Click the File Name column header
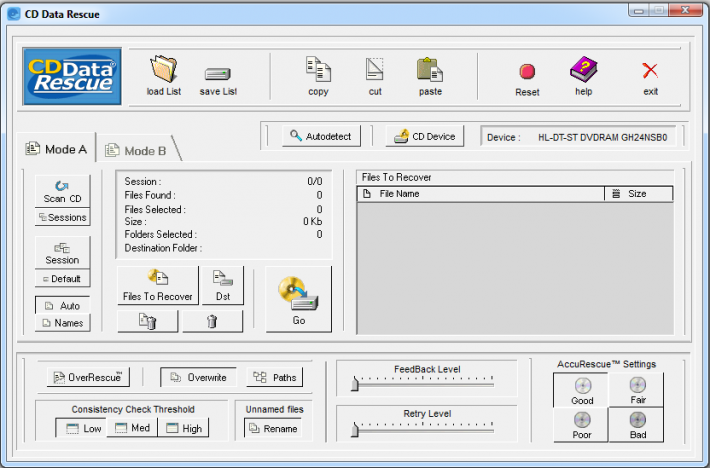 point(481,194)
